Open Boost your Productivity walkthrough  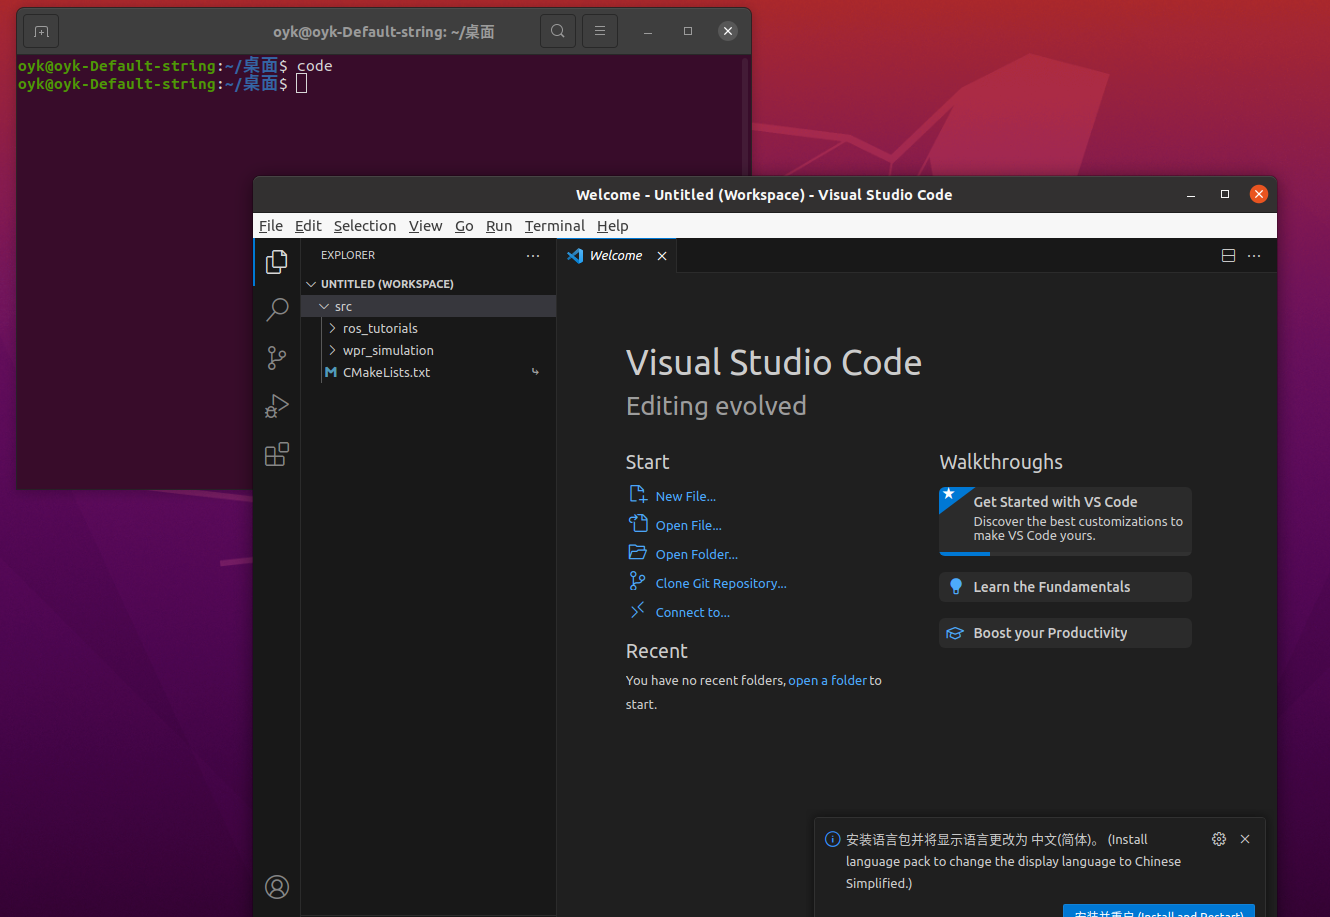[1065, 633]
